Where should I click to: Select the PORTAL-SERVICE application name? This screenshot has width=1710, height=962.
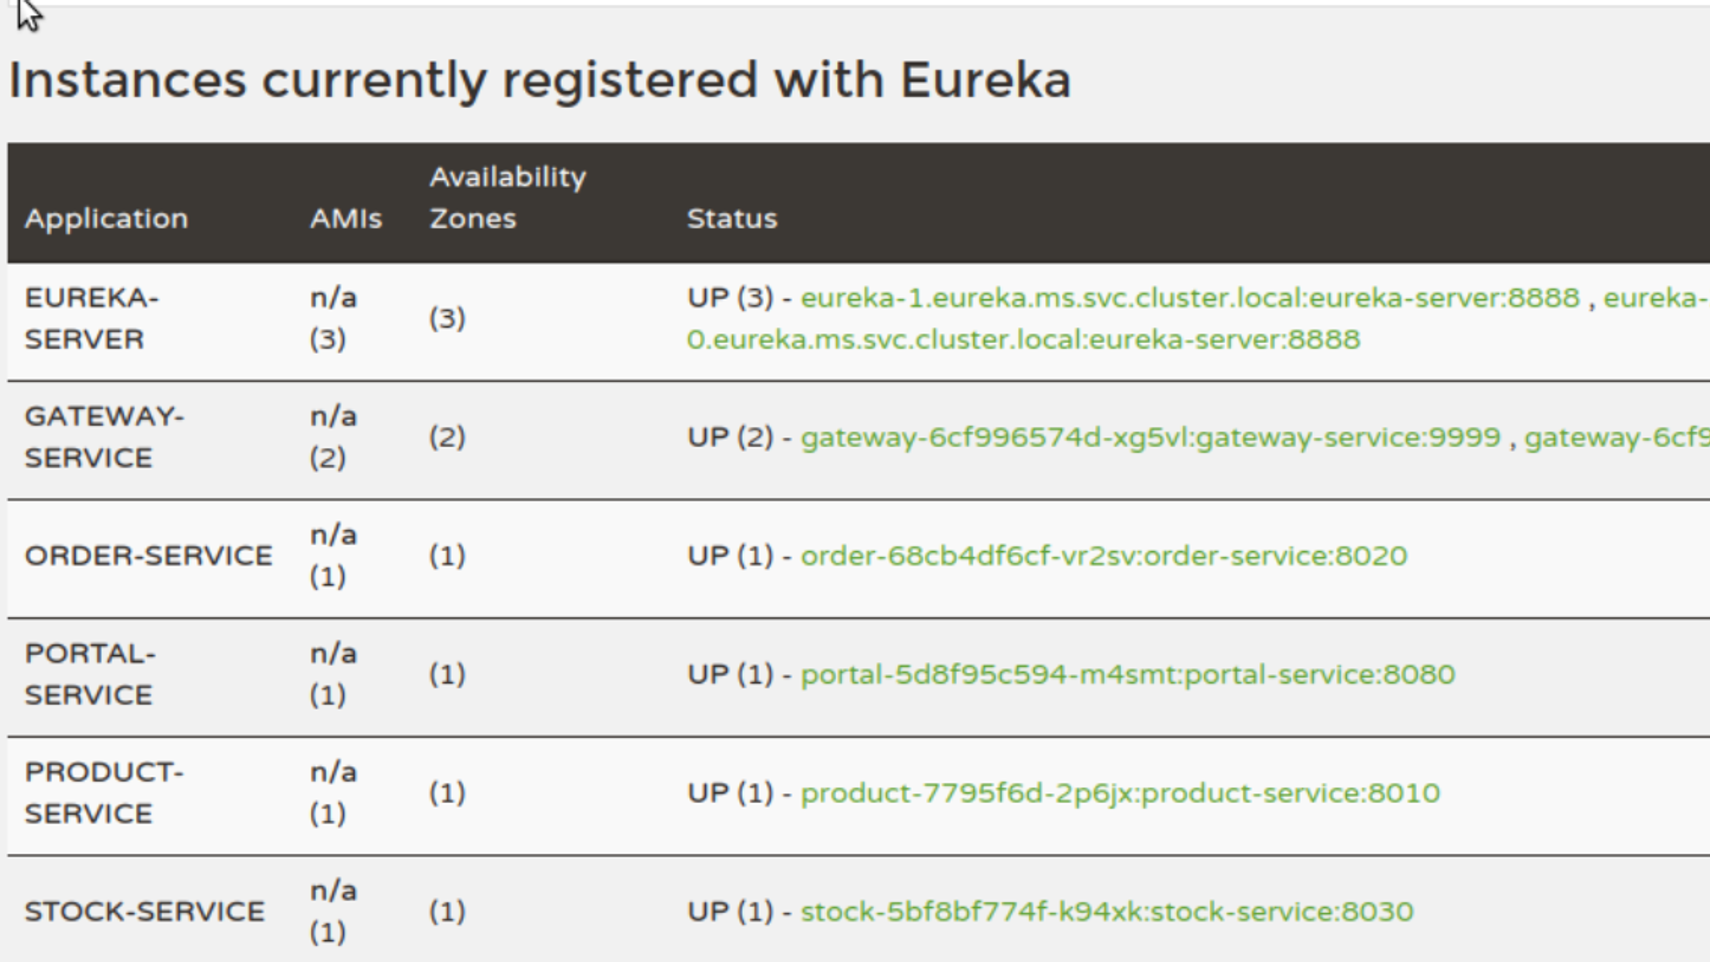pyautogui.click(x=90, y=674)
